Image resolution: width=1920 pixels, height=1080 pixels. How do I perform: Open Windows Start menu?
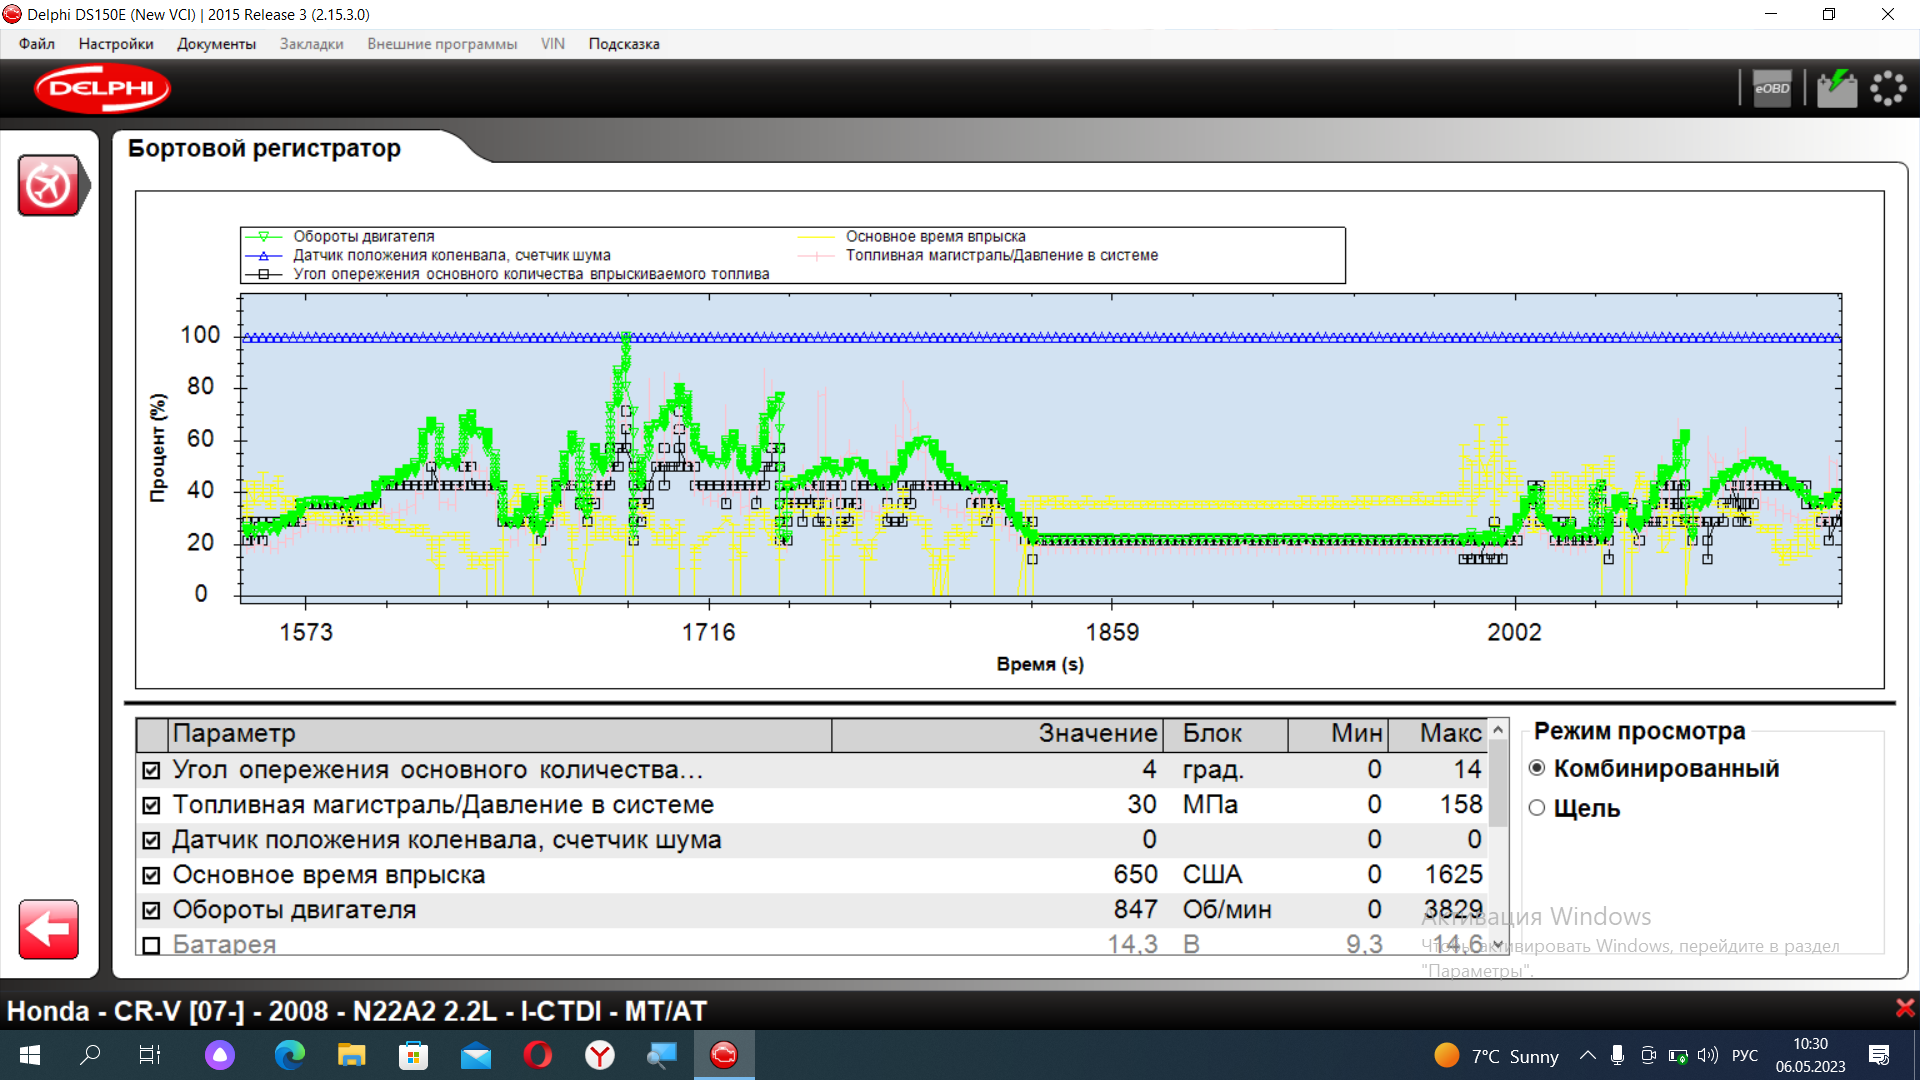(30, 1055)
